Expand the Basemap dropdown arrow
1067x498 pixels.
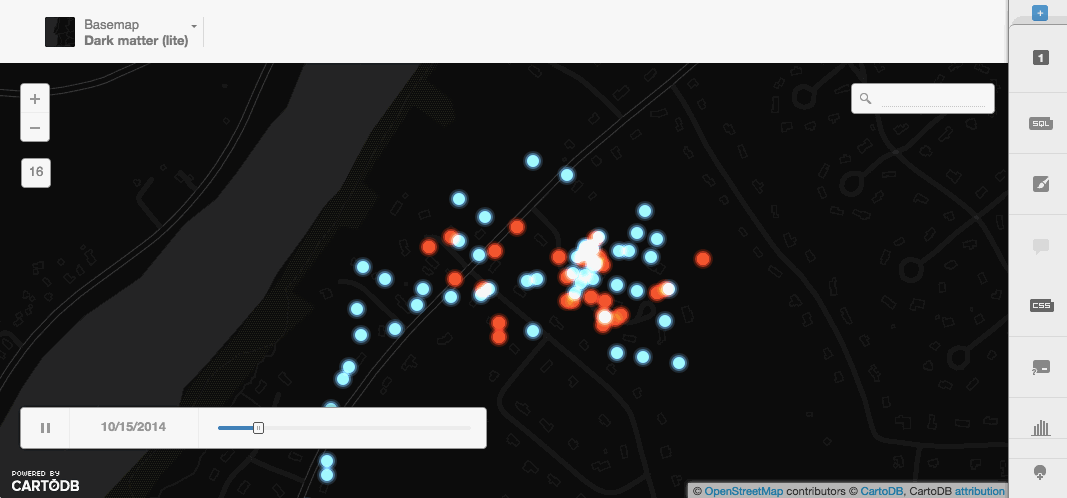point(193,24)
